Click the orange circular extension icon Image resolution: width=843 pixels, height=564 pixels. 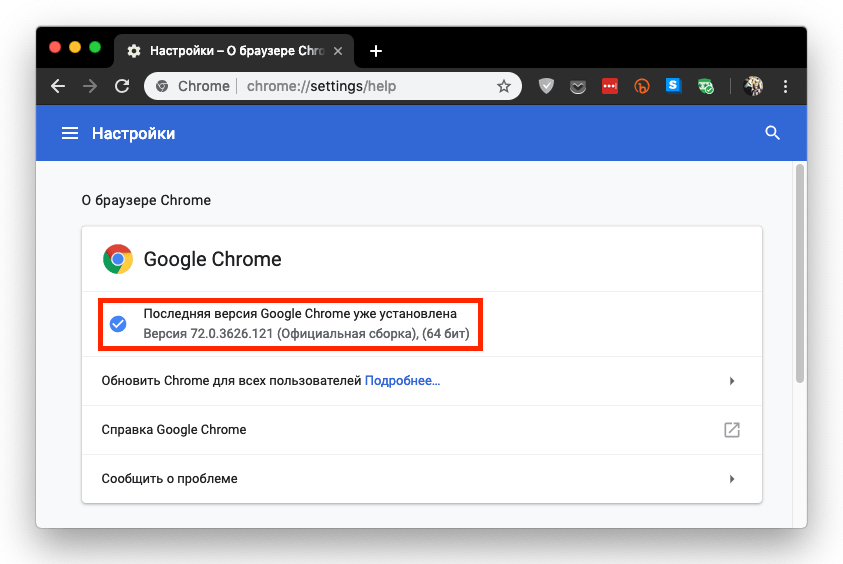point(641,86)
